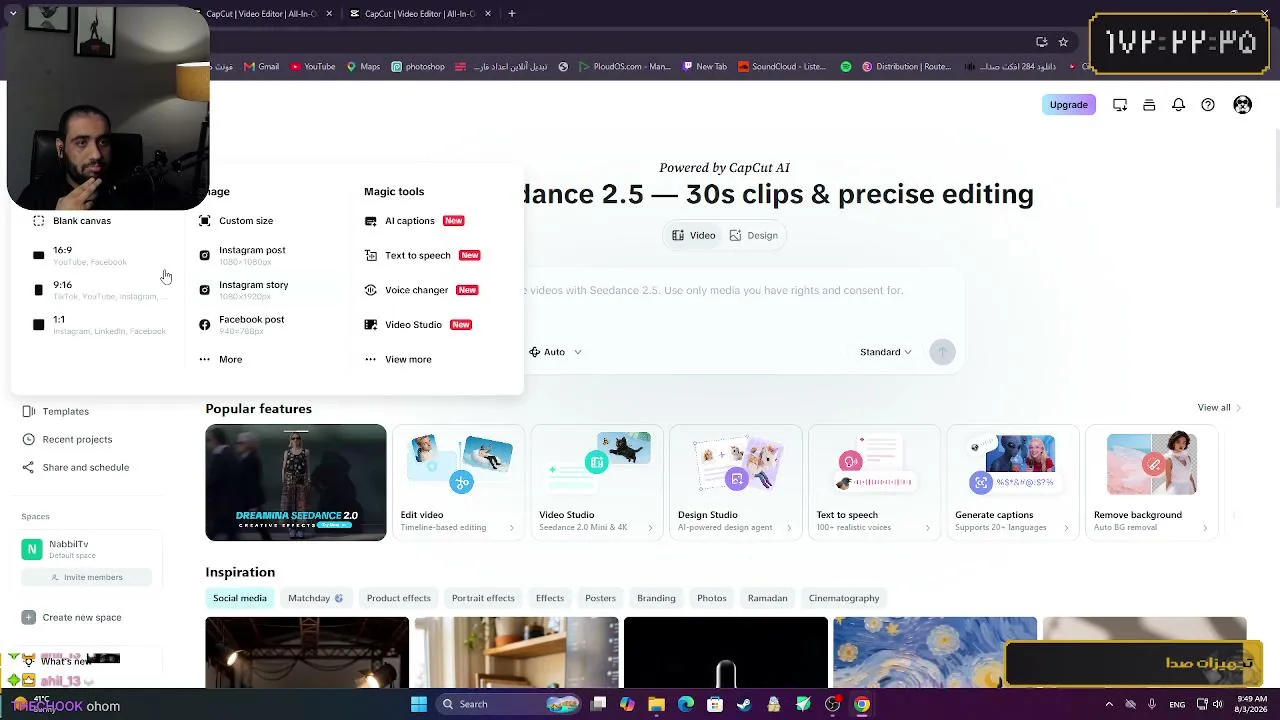This screenshot has width=1280, height=720.
Task: Click the Facebook logo icon
Action: 205,325
